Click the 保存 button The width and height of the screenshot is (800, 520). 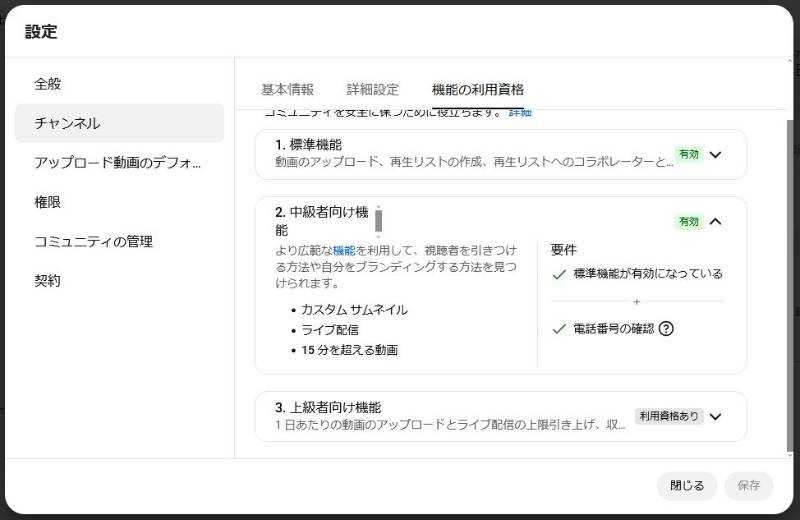pos(748,486)
